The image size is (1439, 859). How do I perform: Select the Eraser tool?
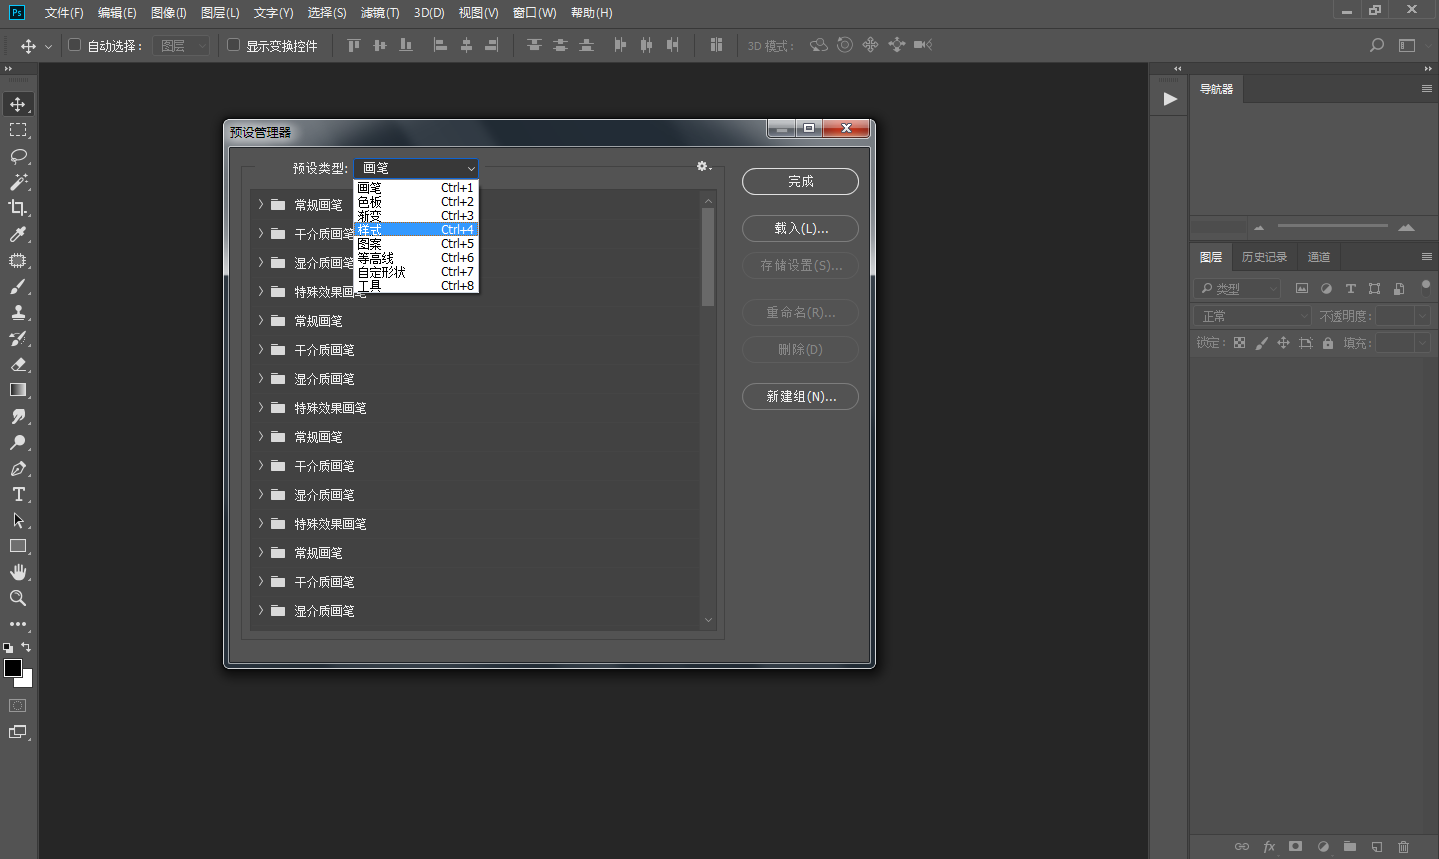(18, 364)
